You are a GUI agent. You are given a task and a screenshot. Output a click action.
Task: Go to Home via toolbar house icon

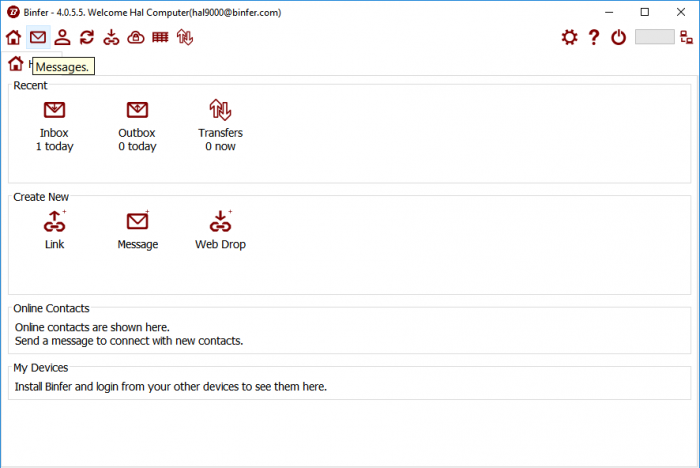pos(13,38)
